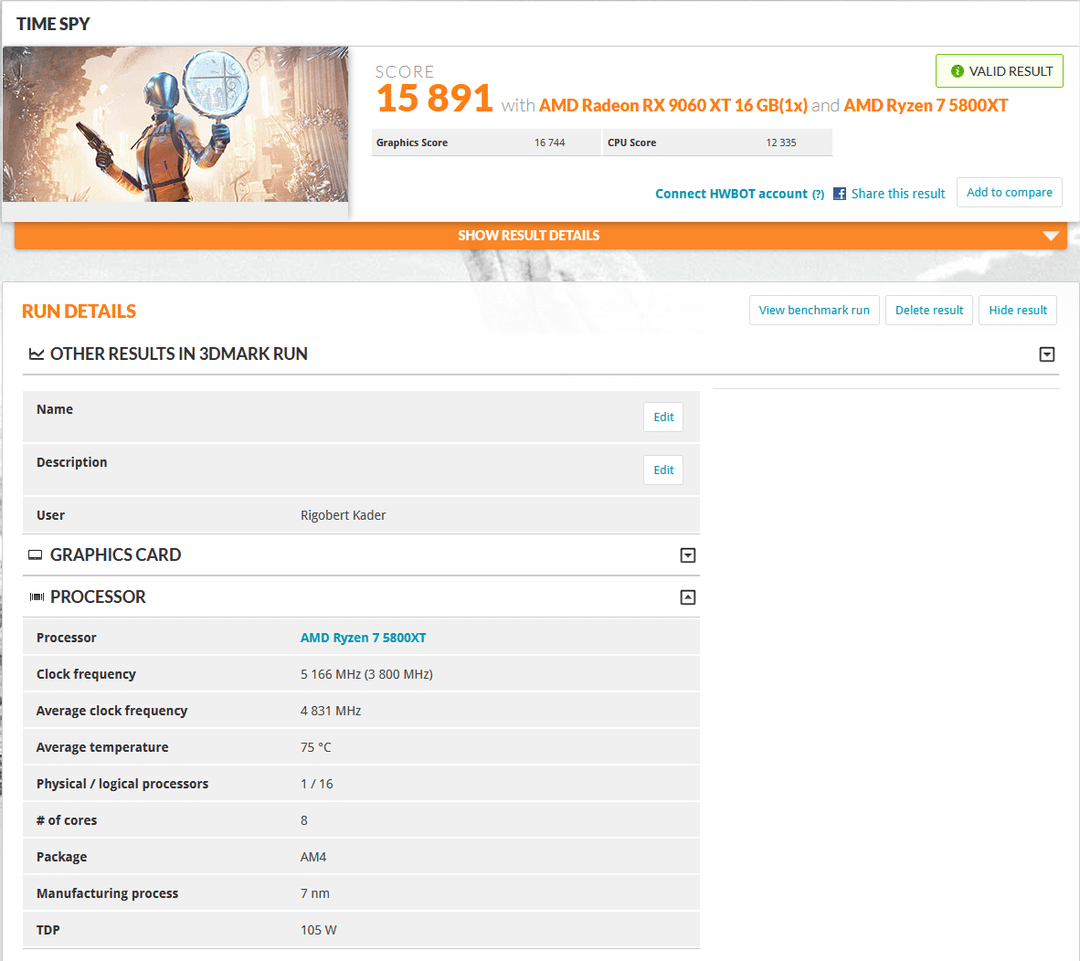Expand the Show Result Details bar

click(x=540, y=236)
